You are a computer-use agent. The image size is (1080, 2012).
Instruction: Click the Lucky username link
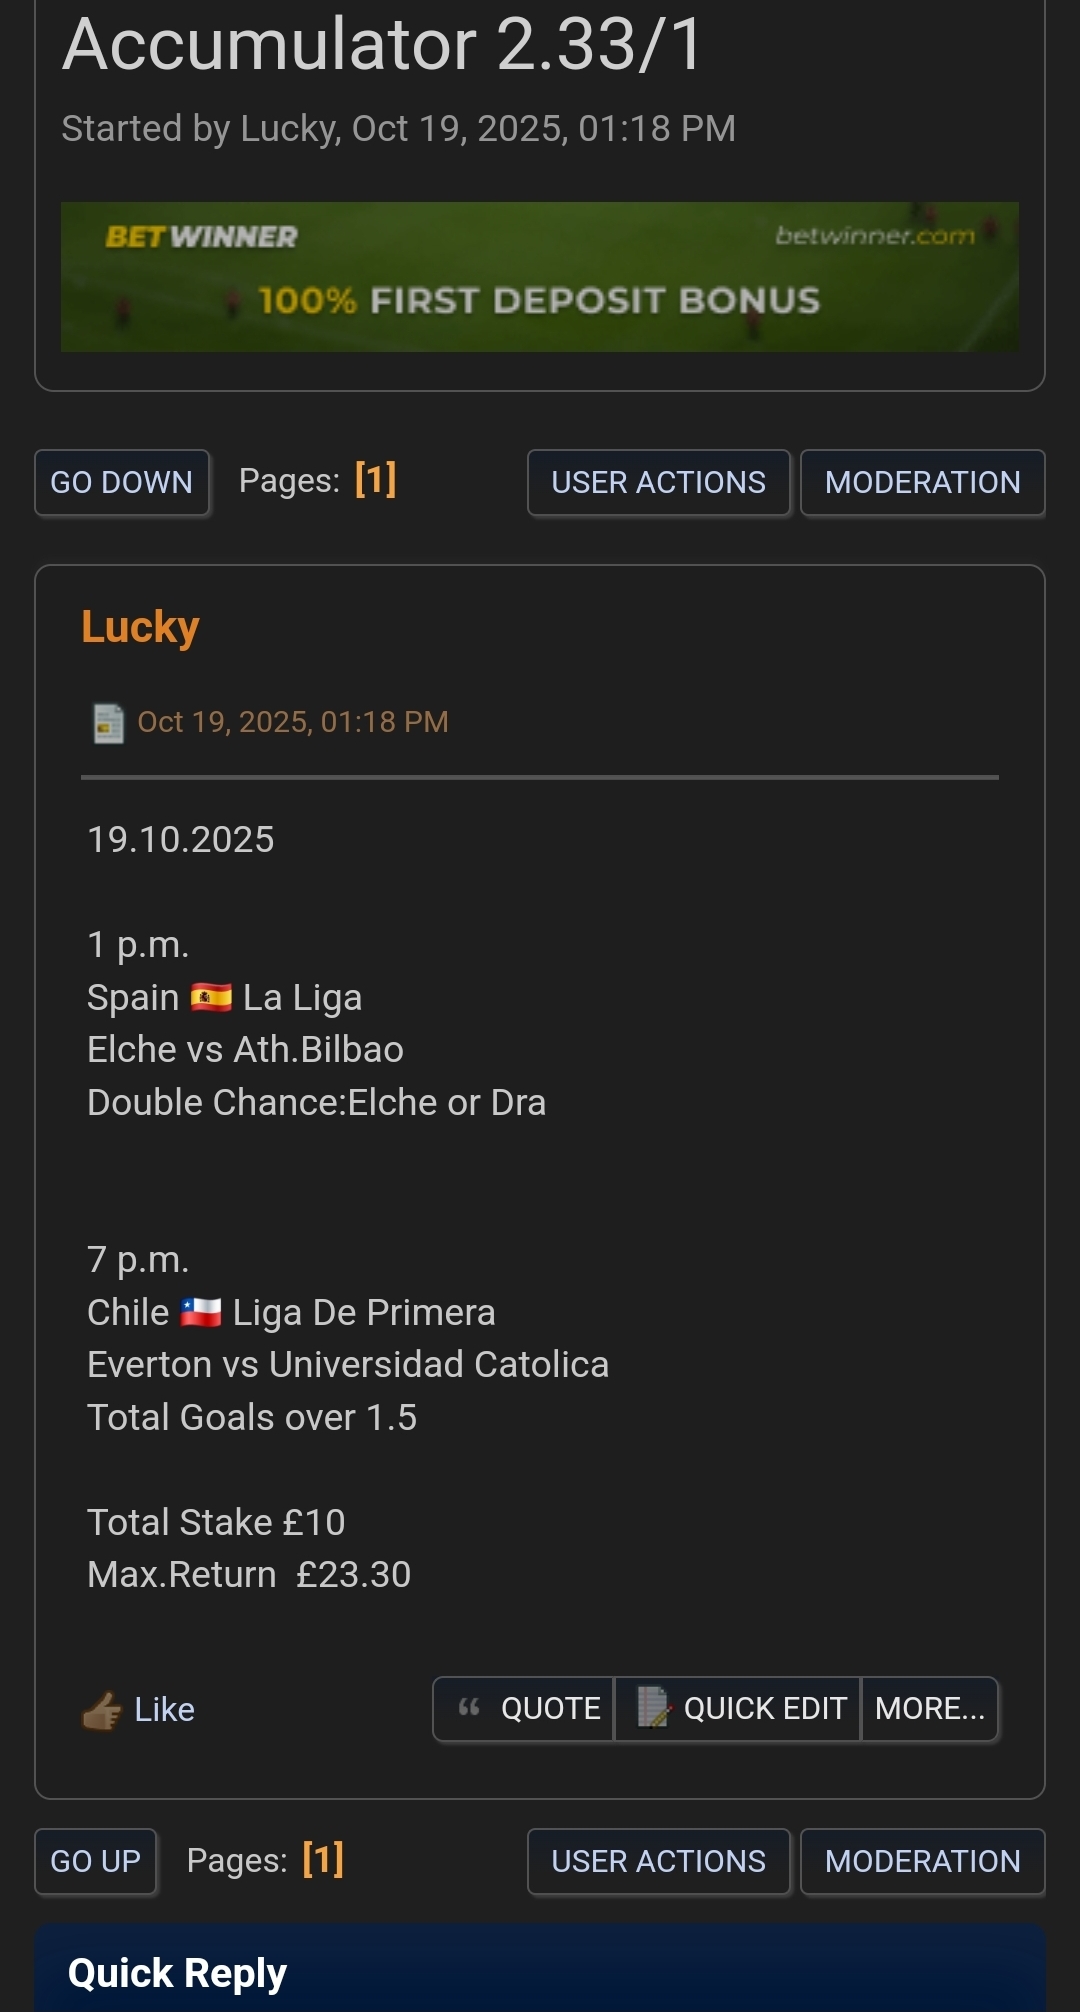point(140,627)
